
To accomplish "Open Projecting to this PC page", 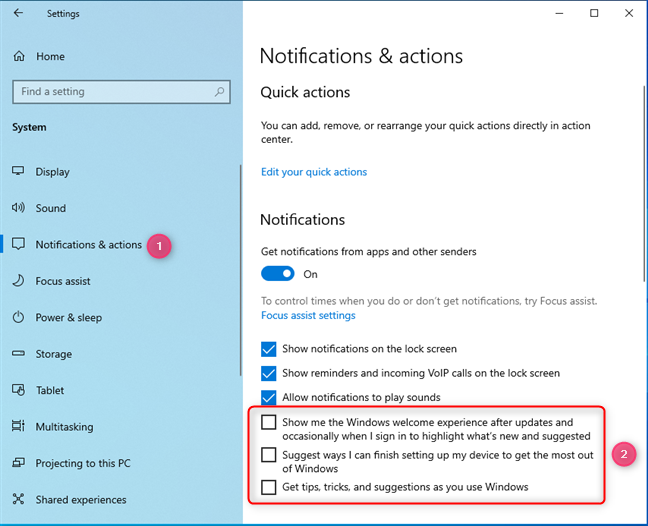I will (83, 463).
